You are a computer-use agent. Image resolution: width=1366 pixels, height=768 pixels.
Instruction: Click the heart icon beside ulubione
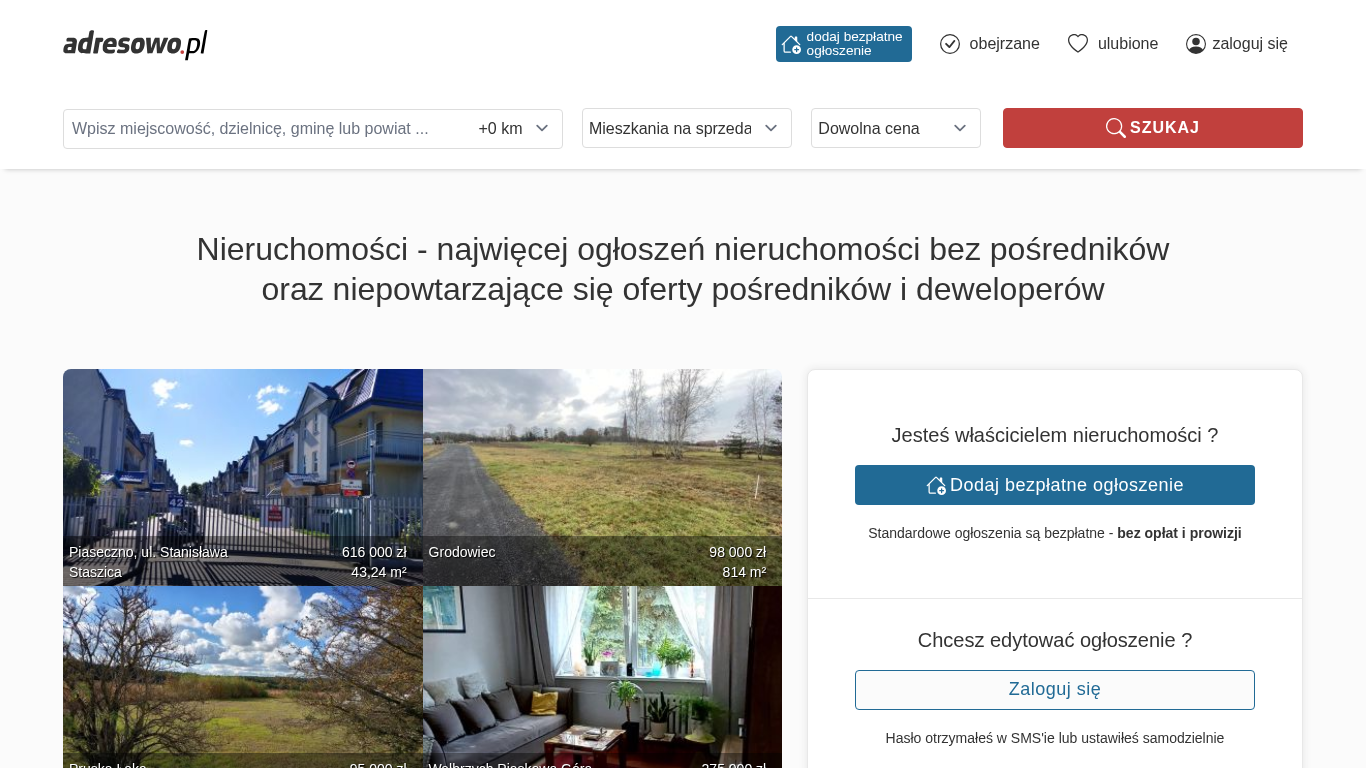pos(1078,44)
